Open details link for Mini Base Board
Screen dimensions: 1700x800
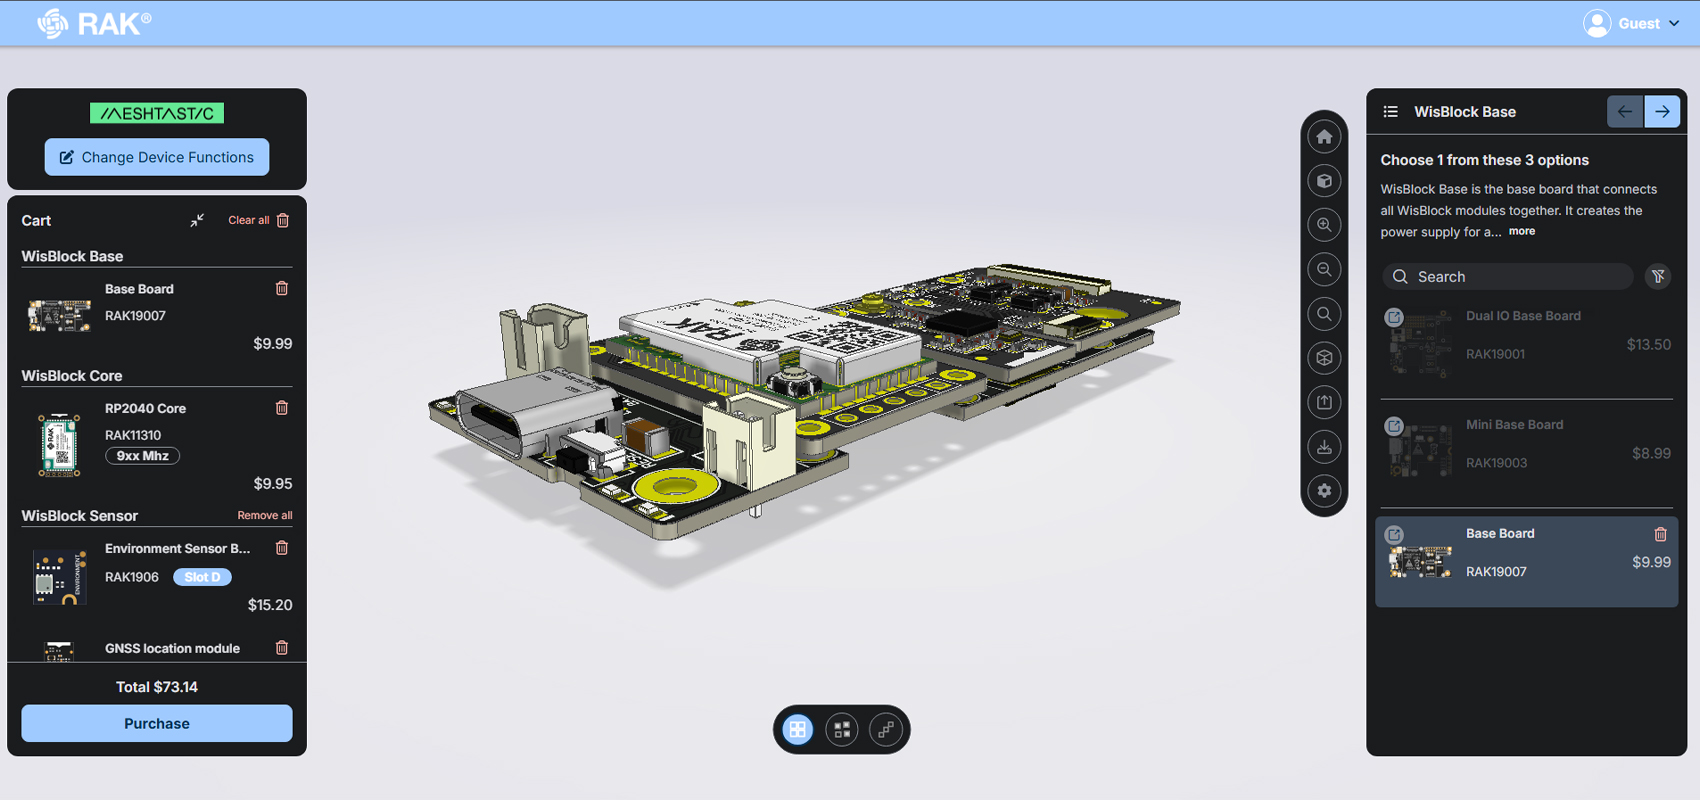[x=1394, y=426]
